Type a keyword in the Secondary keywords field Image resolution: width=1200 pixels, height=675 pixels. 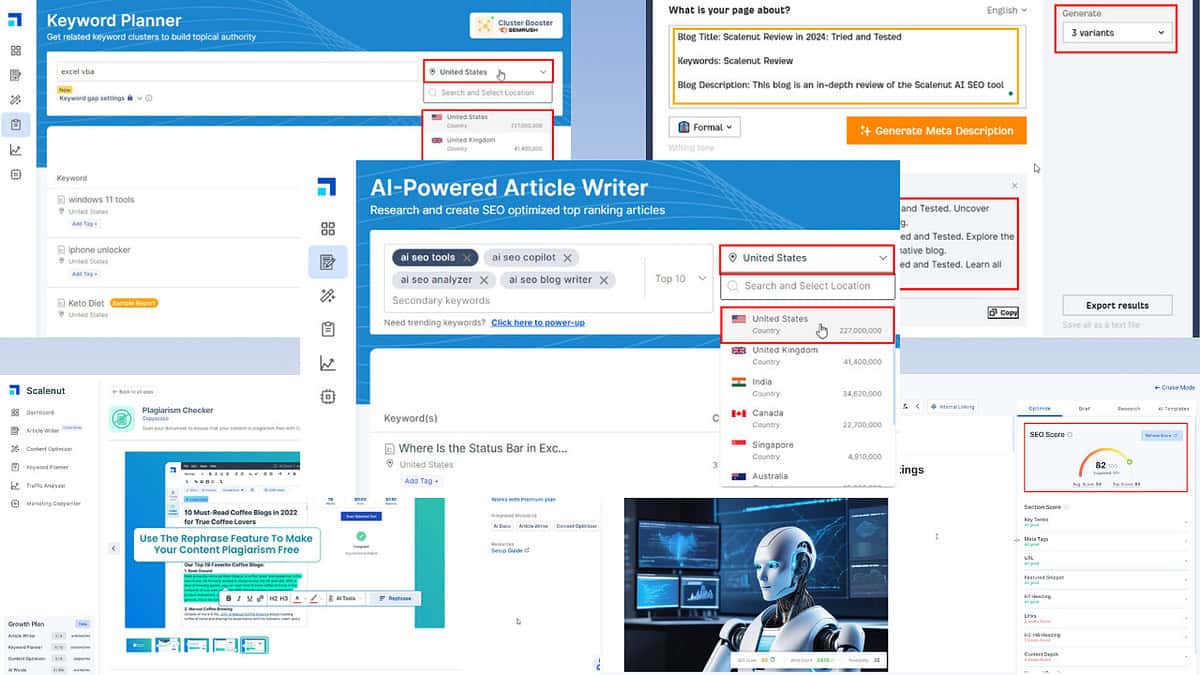click(441, 300)
